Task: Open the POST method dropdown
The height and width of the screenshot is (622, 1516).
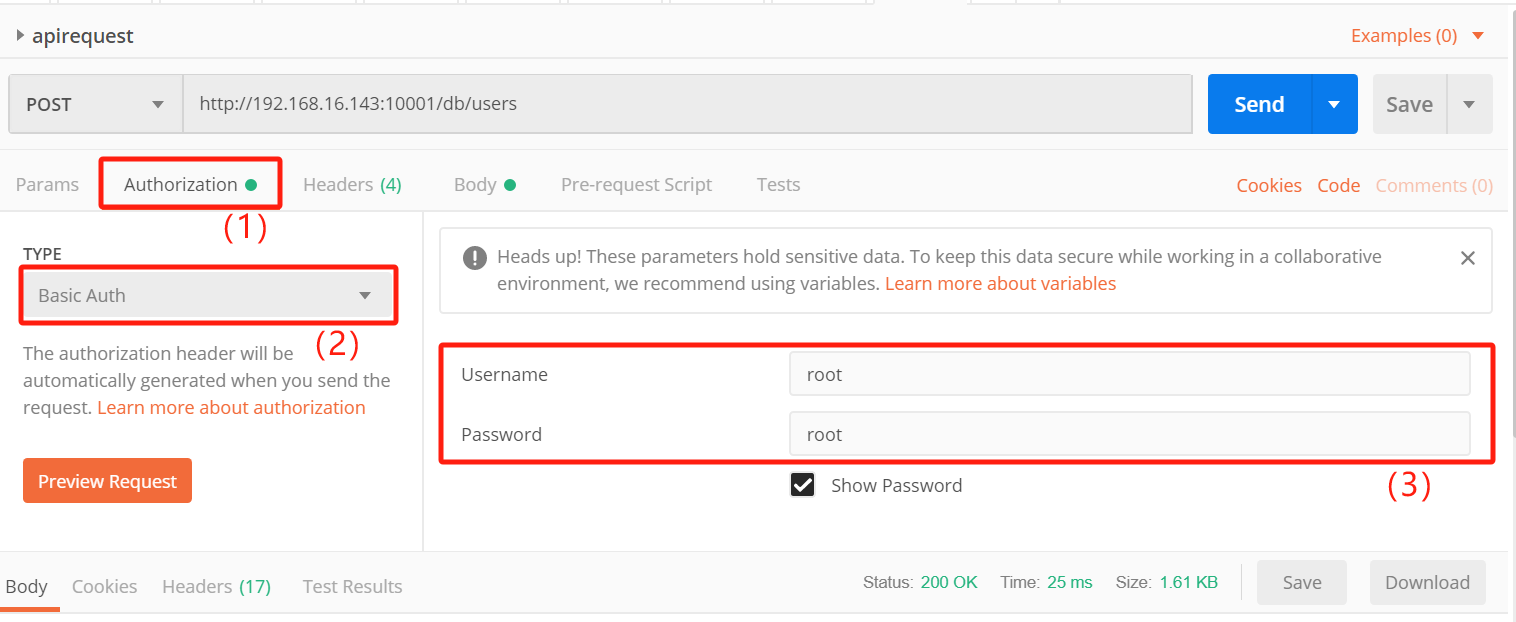Action: (x=95, y=104)
